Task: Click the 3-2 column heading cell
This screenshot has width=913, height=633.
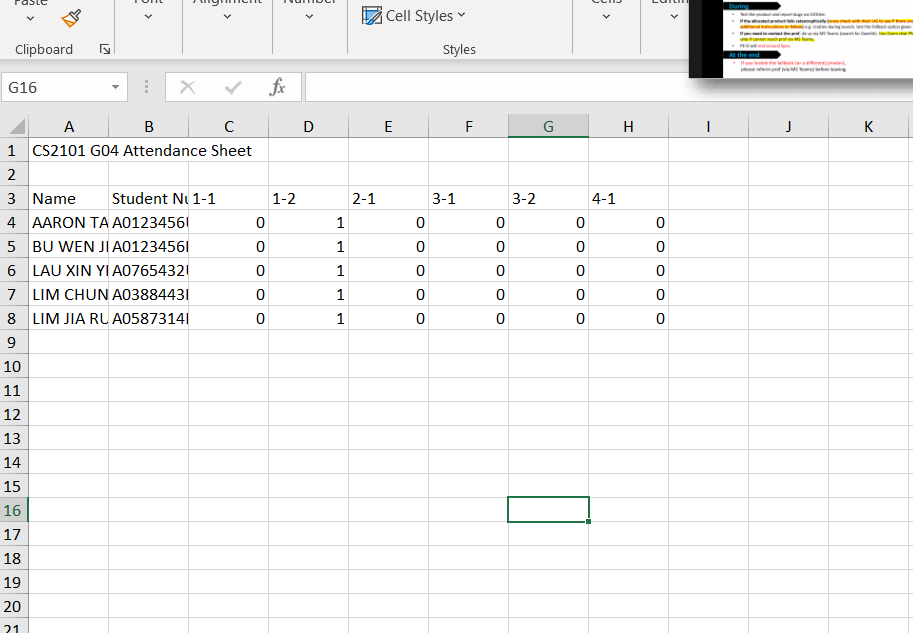Action: [x=548, y=199]
